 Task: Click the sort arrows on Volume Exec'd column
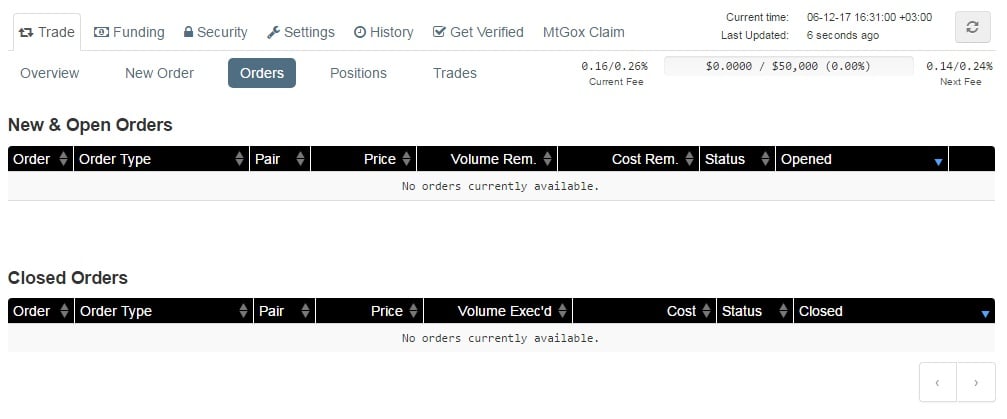point(562,311)
